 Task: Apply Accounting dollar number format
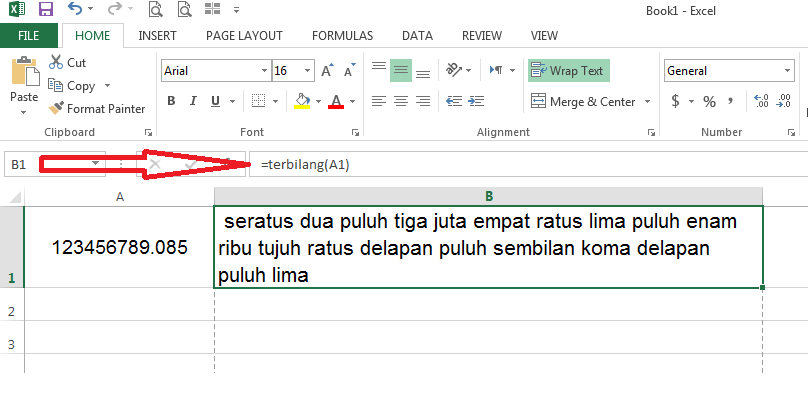click(675, 101)
